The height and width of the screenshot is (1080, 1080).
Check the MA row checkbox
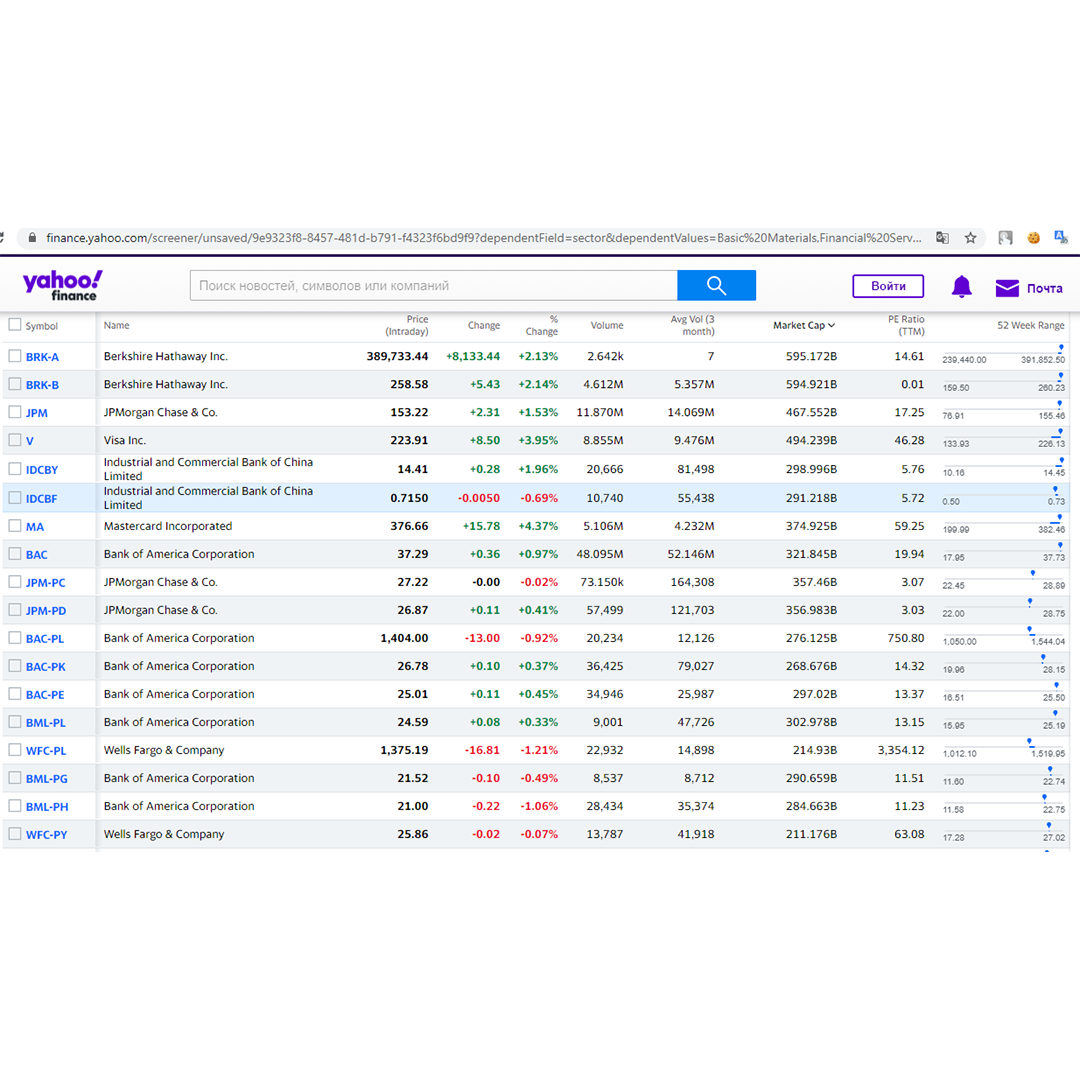pos(14,526)
